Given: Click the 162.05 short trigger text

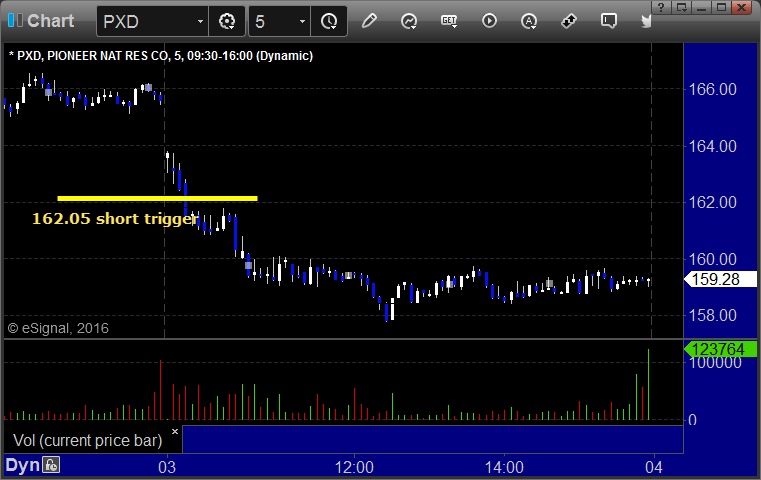Looking at the screenshot, I should pos(115,218).
